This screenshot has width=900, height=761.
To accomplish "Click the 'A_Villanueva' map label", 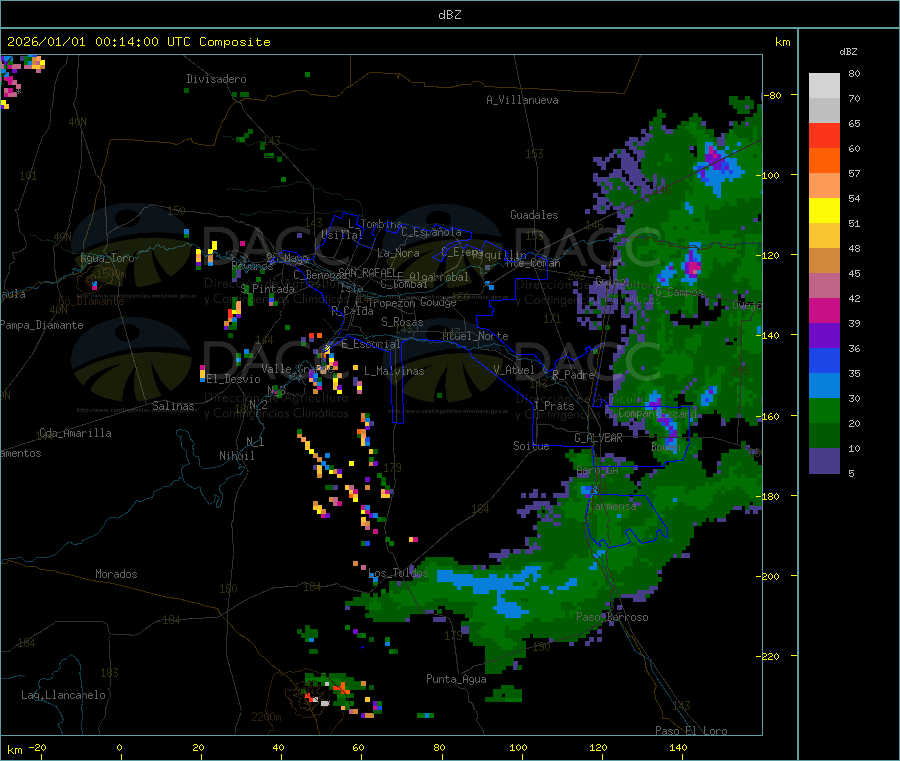I will [x=522, y=100].
